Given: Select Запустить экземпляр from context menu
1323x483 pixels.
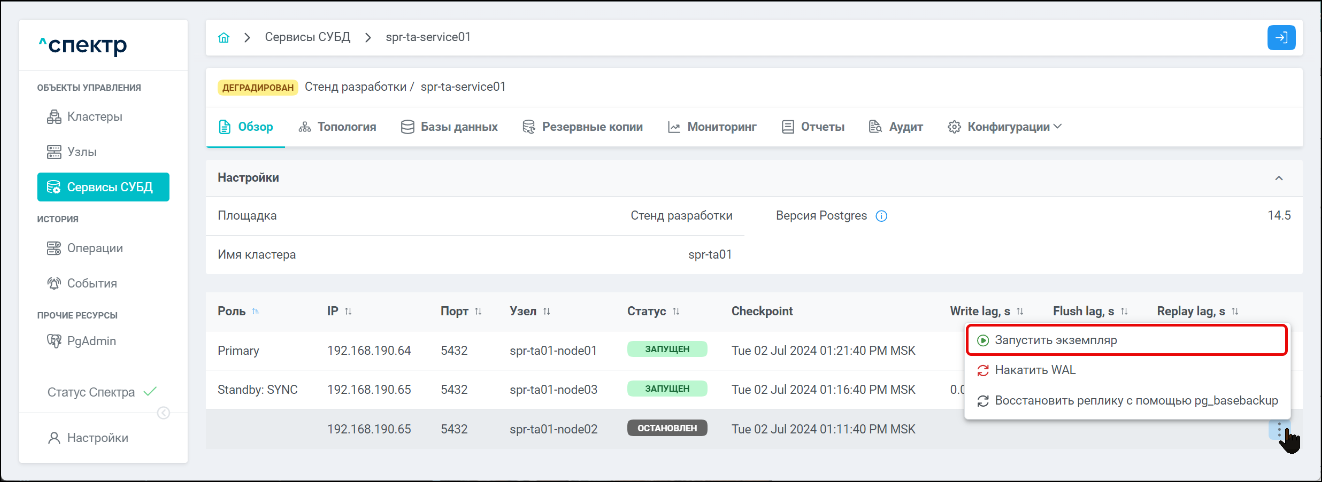Looking at the screenshot, I should coord(1125,340).
